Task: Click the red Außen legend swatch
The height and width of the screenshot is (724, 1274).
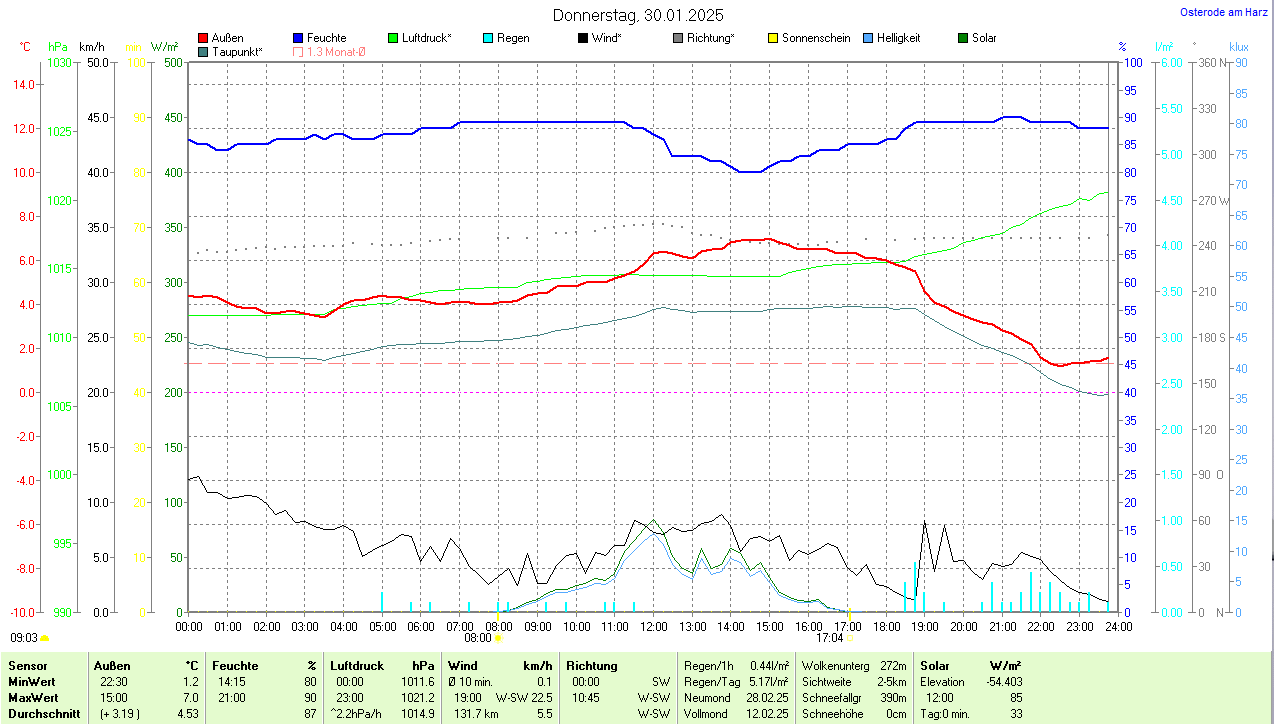Action: pos(203,38)
